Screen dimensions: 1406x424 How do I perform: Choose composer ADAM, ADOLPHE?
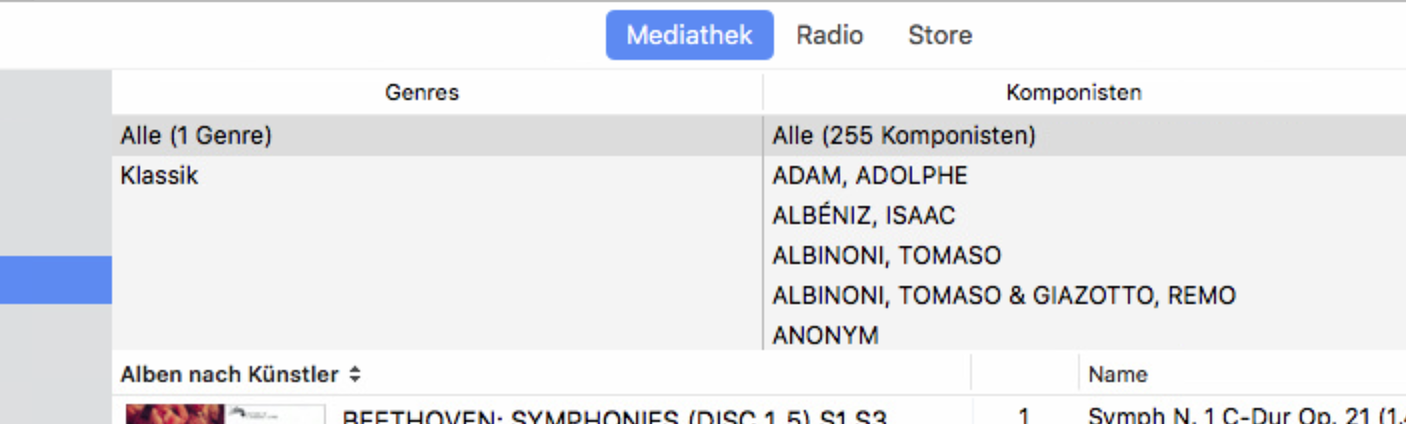tap(870, 176)
